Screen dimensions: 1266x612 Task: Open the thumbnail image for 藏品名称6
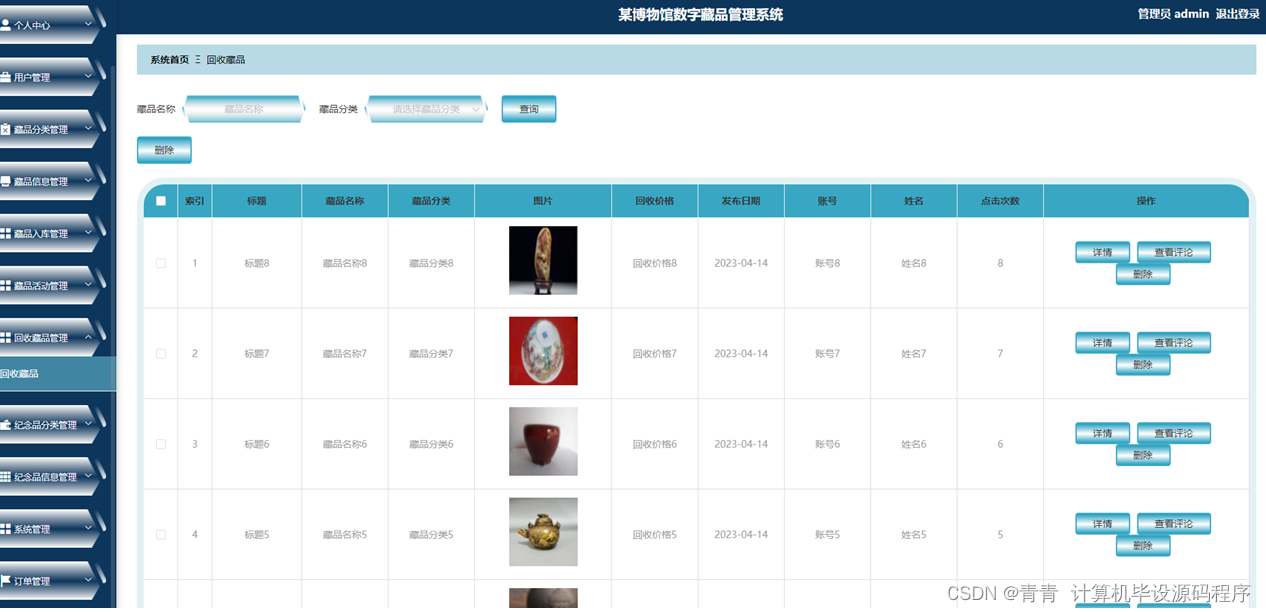click(x=543, y=441)
